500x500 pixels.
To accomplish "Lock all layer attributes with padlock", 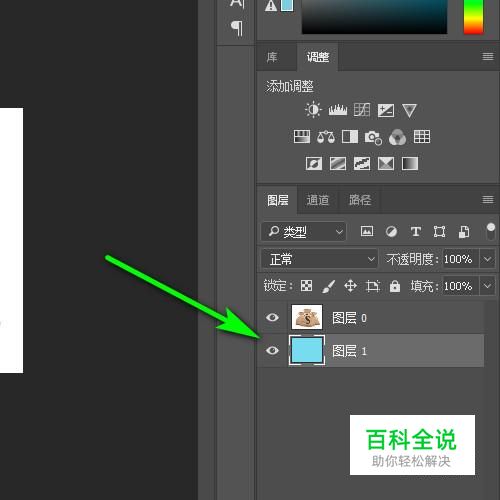I will (395, 286).
